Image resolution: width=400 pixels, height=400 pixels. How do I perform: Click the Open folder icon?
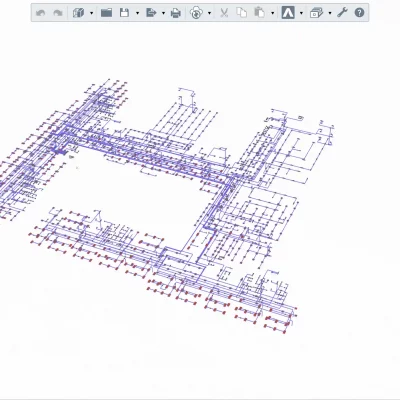coord(106,13)
